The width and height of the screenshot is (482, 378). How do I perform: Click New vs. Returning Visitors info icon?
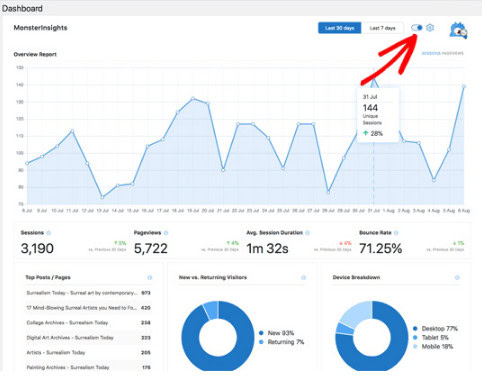[303, 278]
